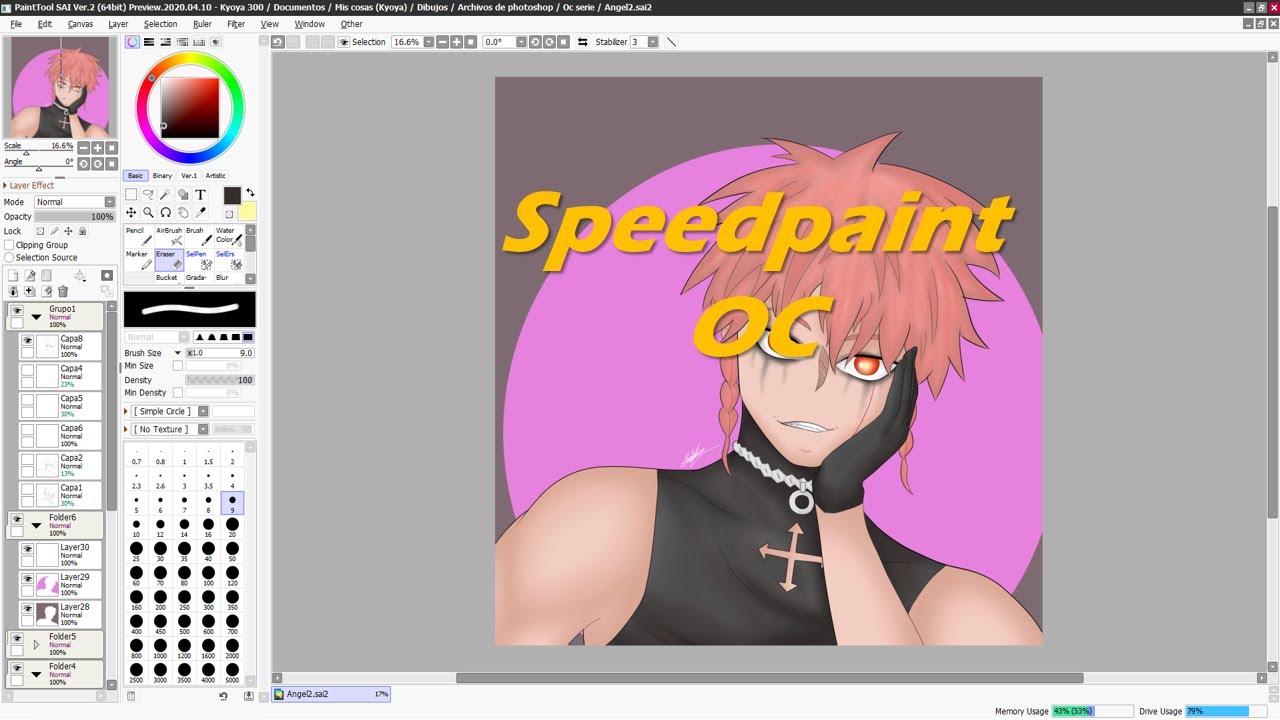The width and height of the screenshot is (1280, 720).
Task: Select the Rotate view tool
Action: (166, 212)
